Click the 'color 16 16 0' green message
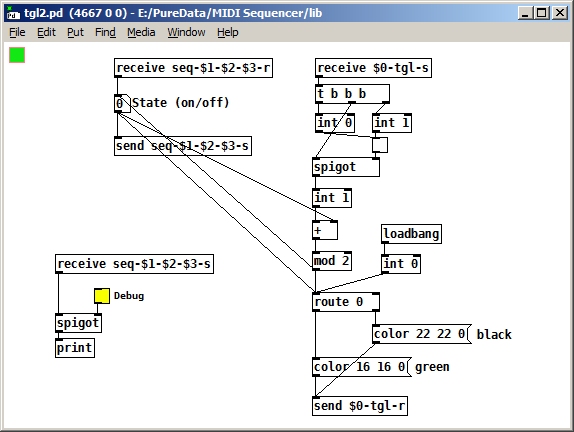Screen dimensions: 574x432 point(362,367)
